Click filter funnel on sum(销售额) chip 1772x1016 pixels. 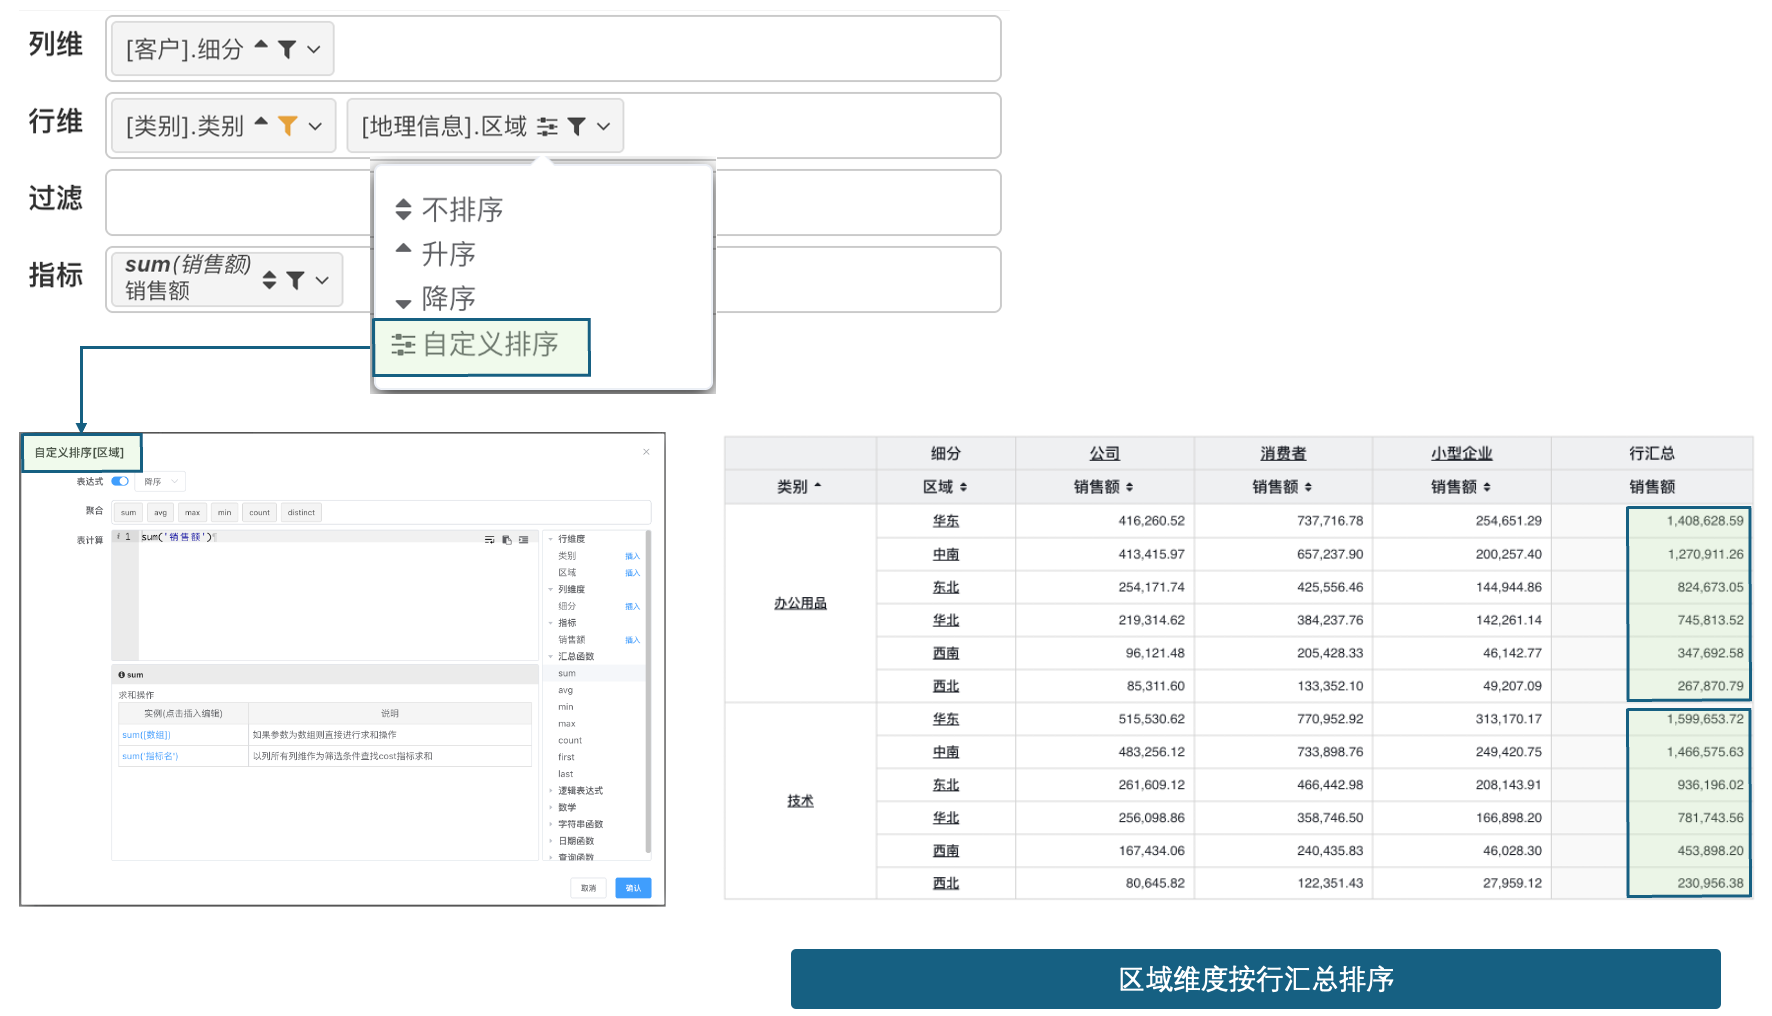coord(295,280)
